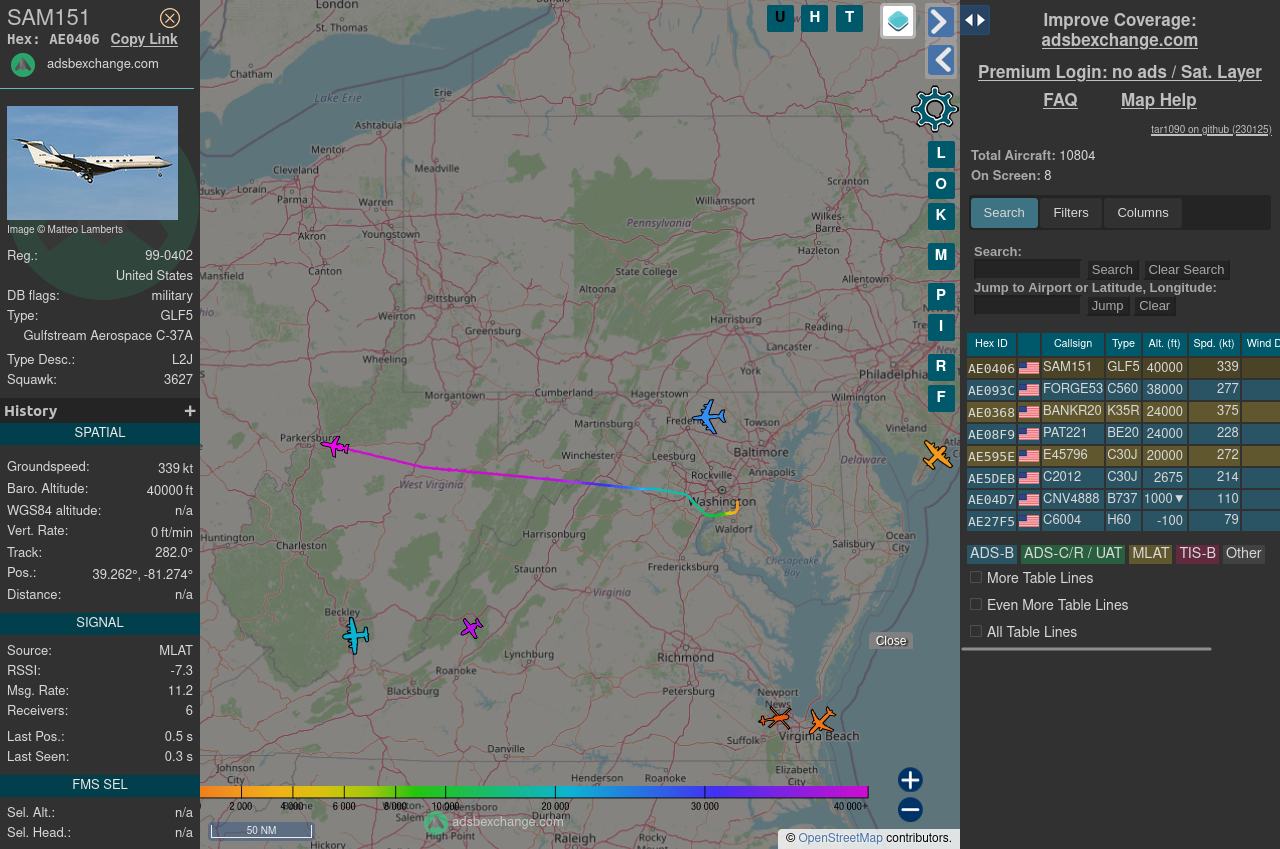The width and height of the screenshot is (1280, 849).
Task: Toggle the L map button
Action: (x=941, y=154)
